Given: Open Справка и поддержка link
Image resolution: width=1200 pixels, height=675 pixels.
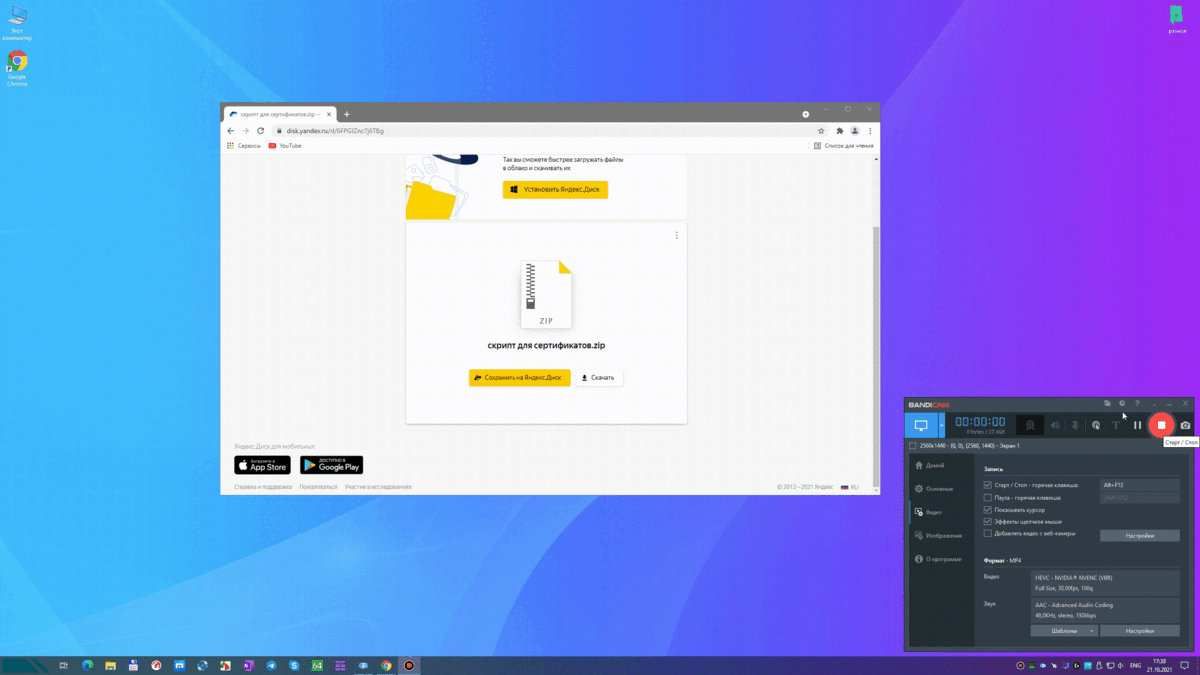Looking at the screenshot, I should pyautogui.click(x=263, y=487).
